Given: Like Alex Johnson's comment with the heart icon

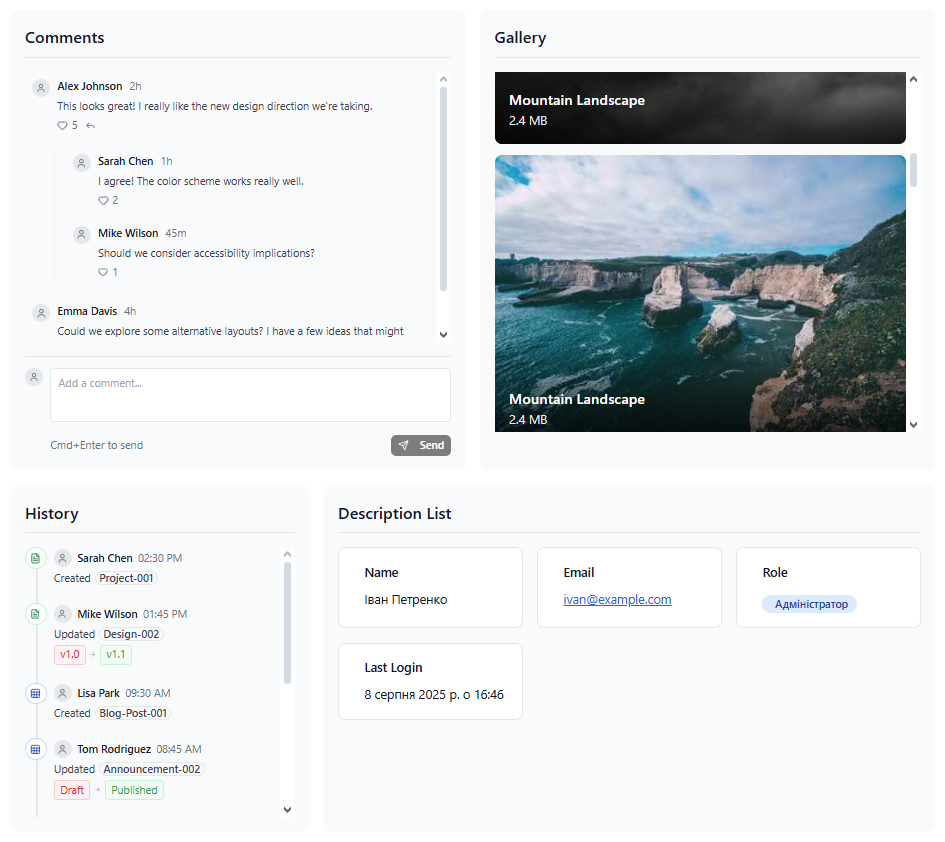Looking at the screenshot, I should (62, 125).
